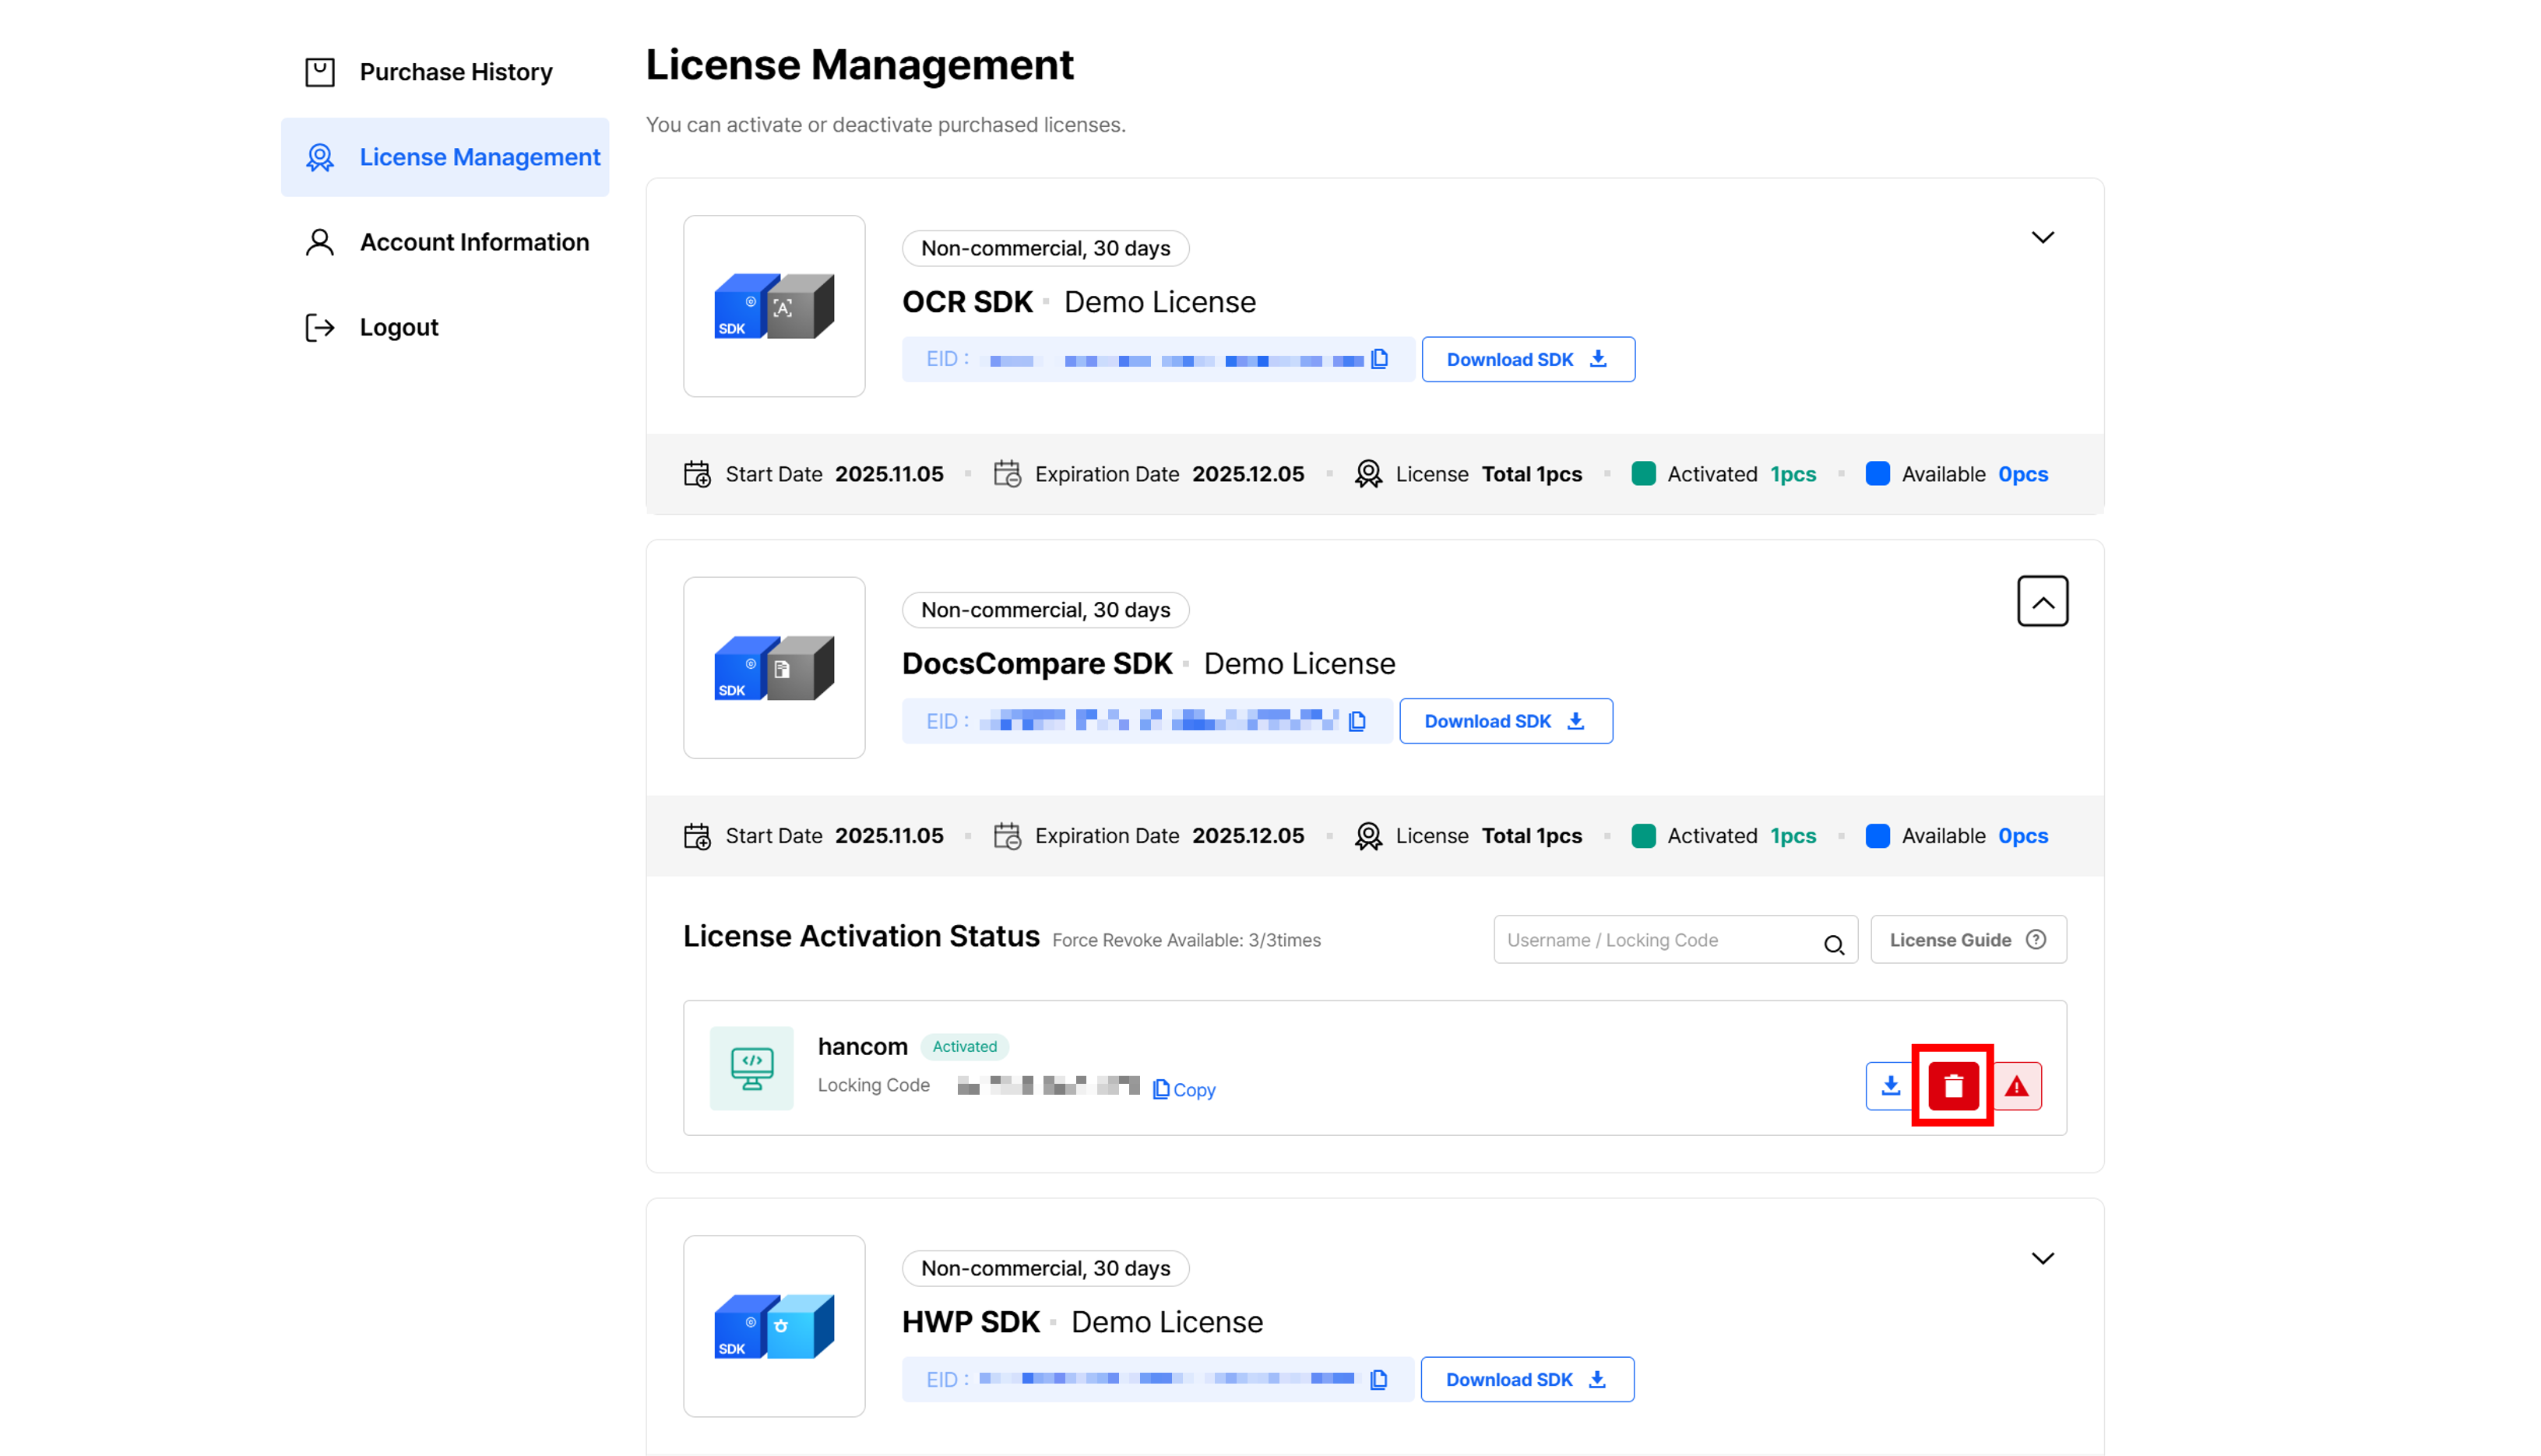The width and height of the screenshot is (2541, 1456).
Task: Click the shopping bag icon beside Purchase History
Action: (319, 71)
